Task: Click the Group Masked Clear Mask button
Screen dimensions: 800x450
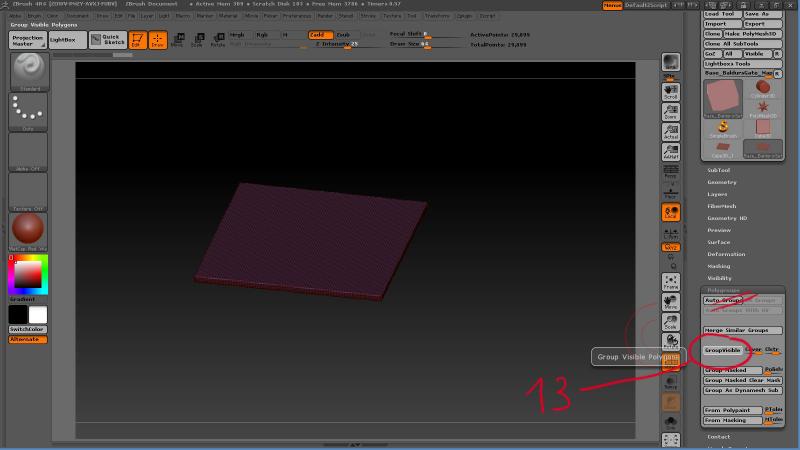Action: coord(742,380)
